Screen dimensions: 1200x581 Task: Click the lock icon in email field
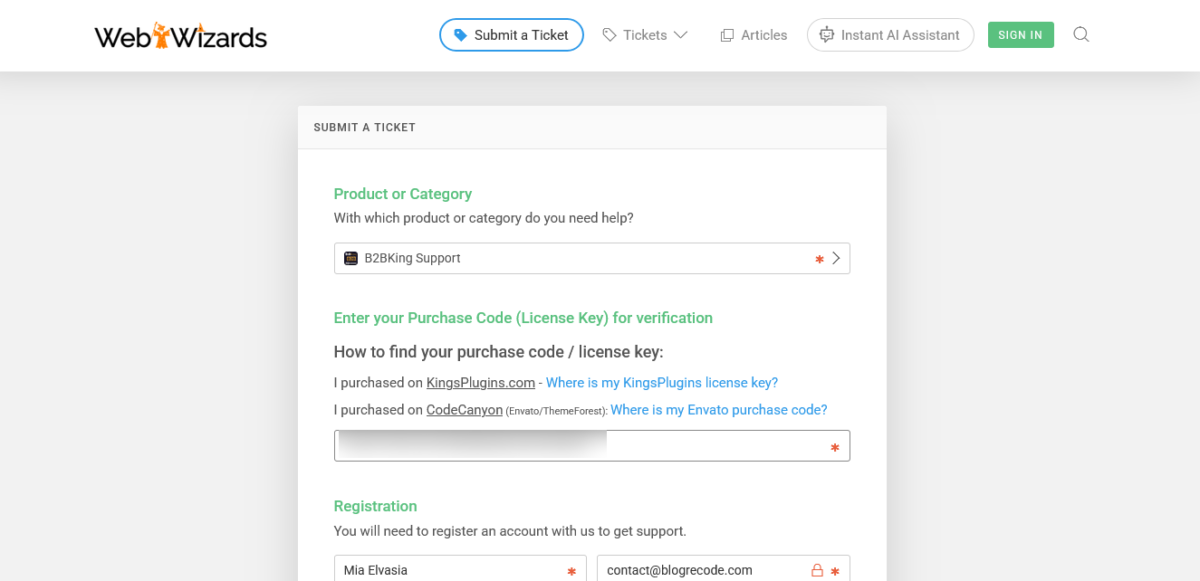coord(817,570)
